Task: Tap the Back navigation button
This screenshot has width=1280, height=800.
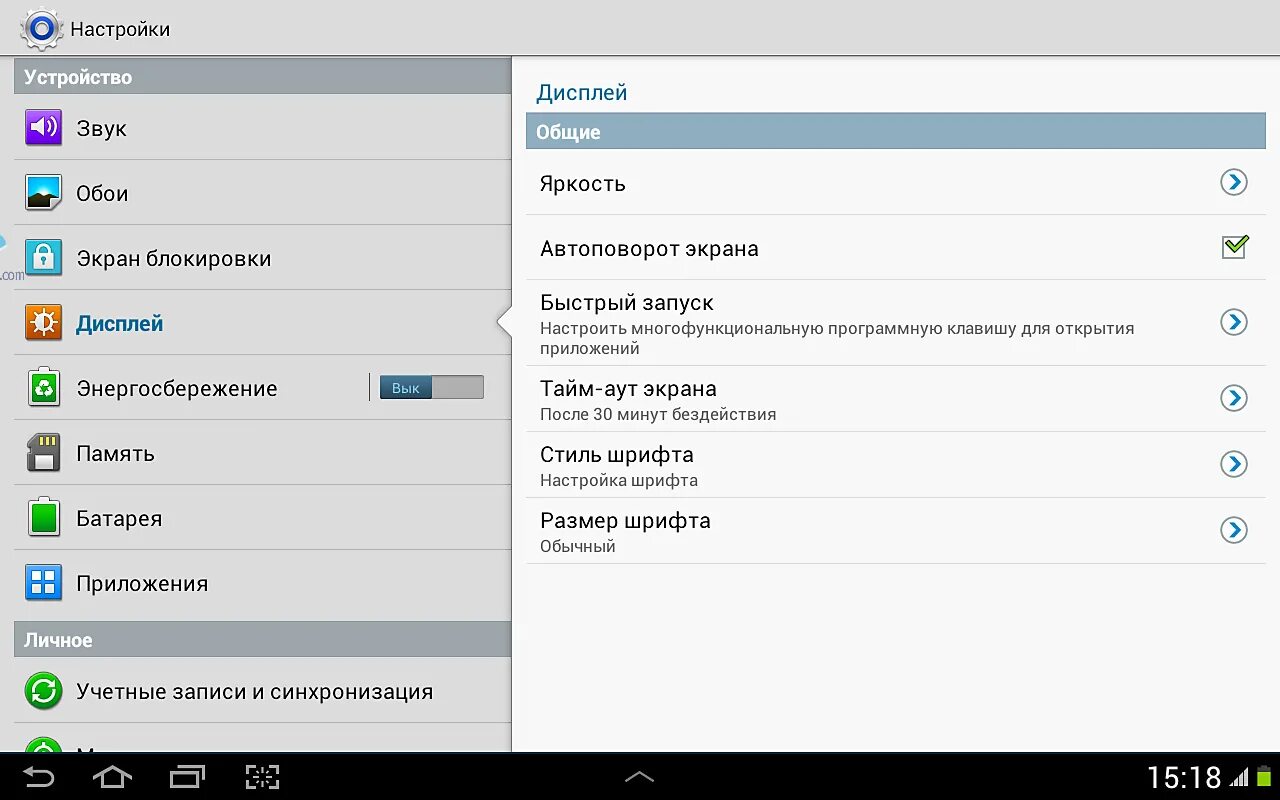Action: 39,777
